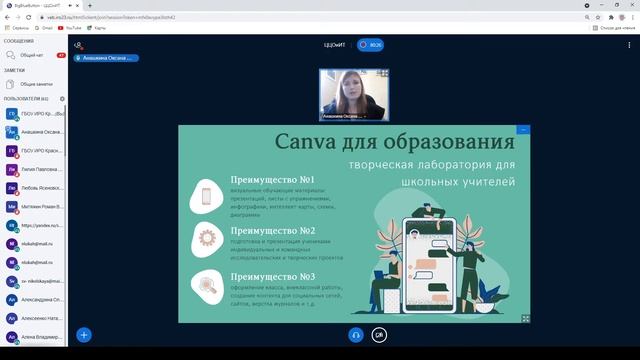The height and width of the screenshot is (360, 640).
Task: Toggle the share webcam button
Action: [379, 335]
